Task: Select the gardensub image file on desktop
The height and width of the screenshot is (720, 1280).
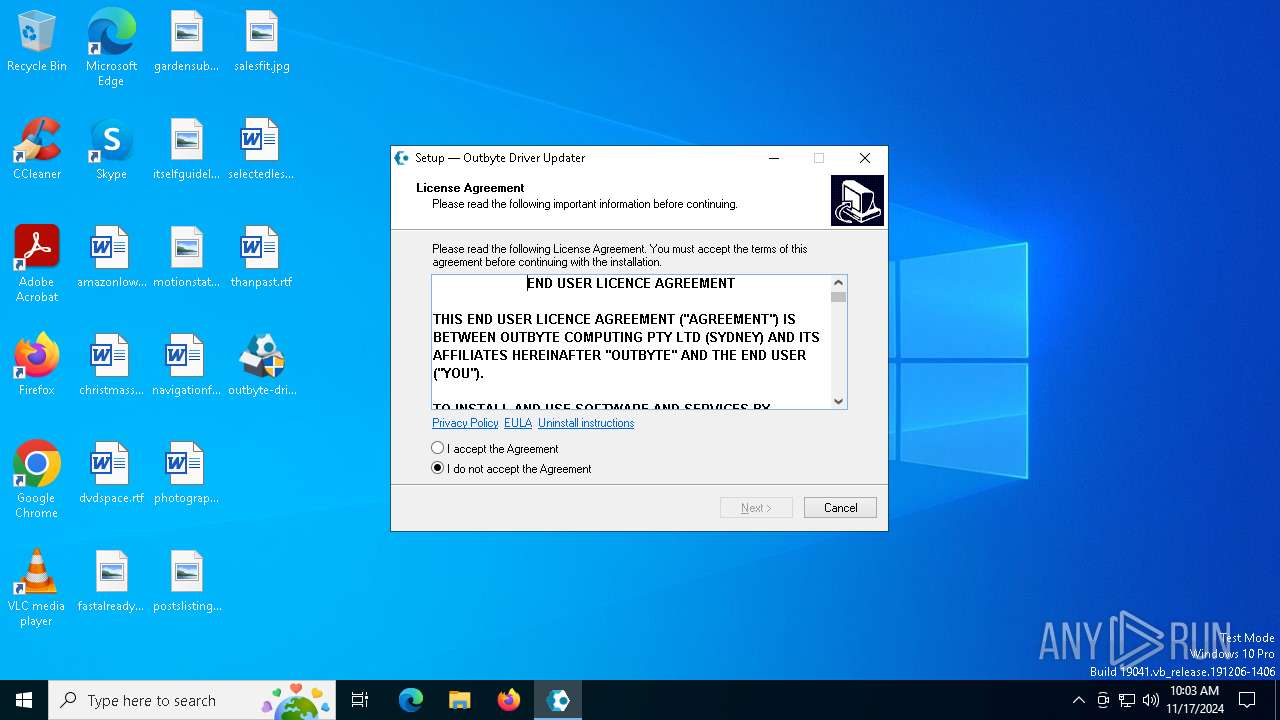Action: pos(186,42)
